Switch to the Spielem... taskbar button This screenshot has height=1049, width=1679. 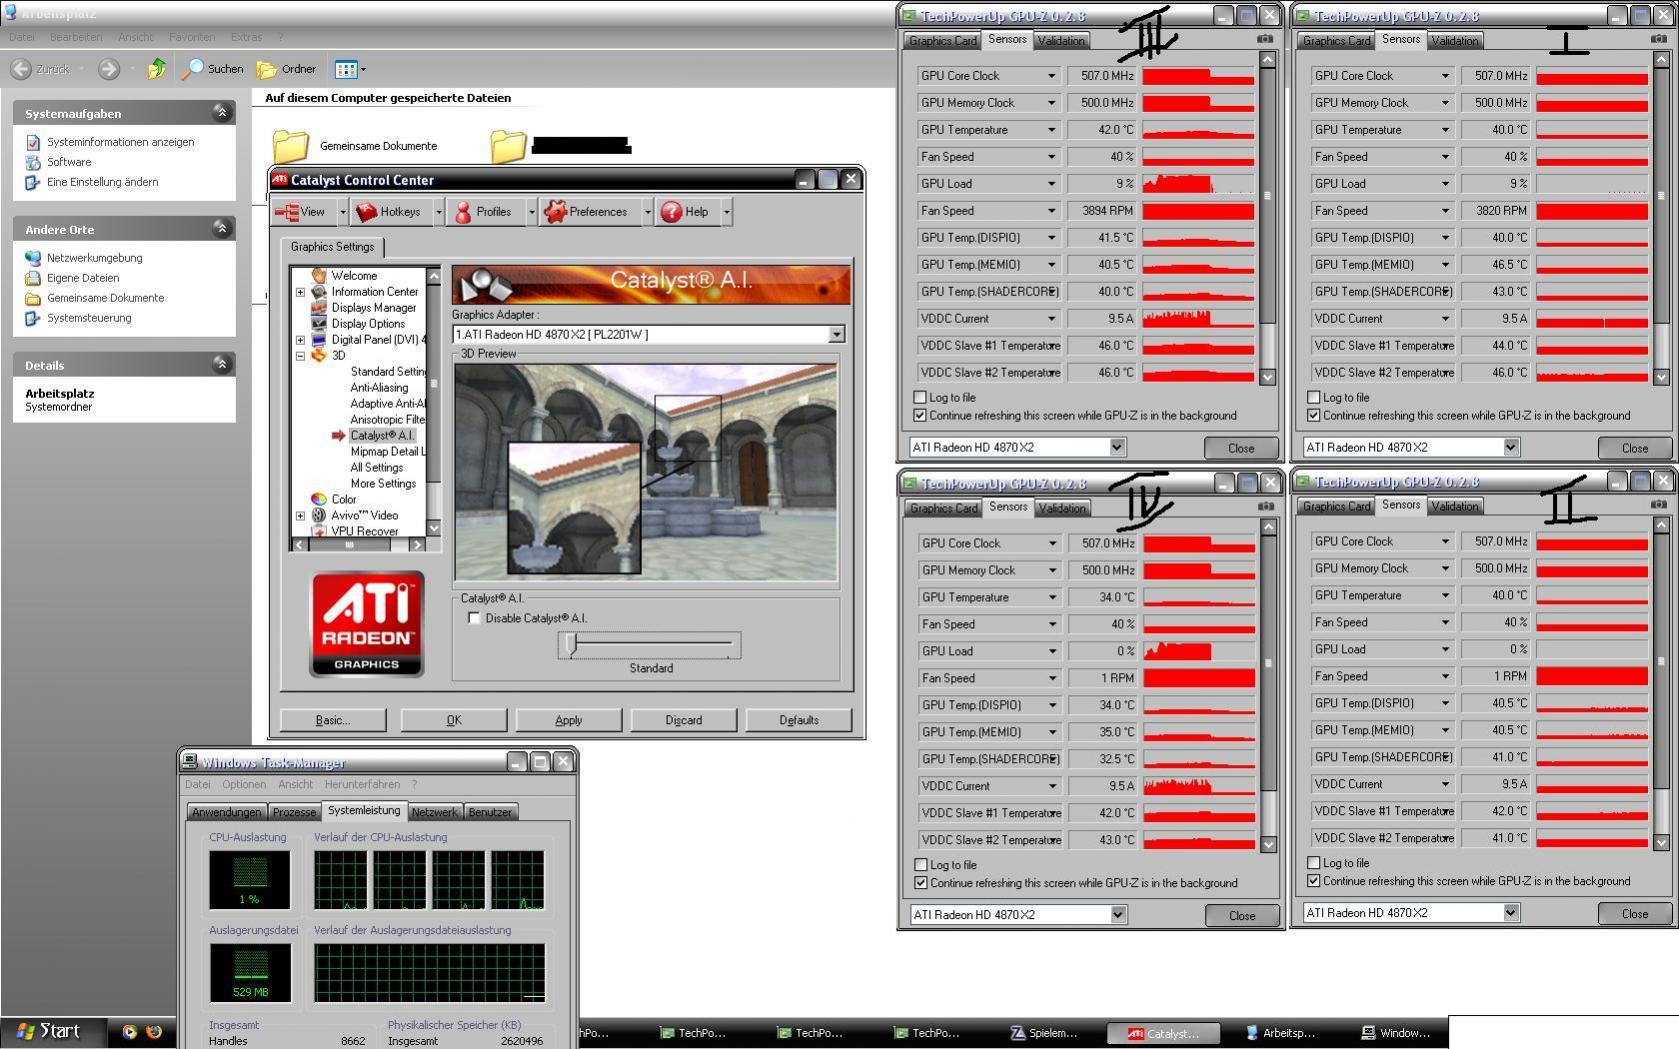(1045, 1033)
